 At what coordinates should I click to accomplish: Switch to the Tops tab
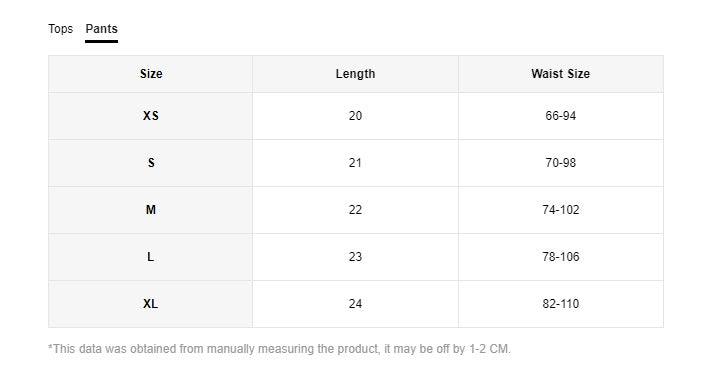[x=61, y=29]
